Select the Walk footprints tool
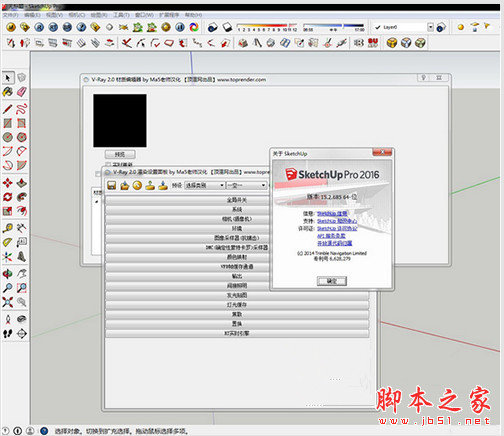Screen dimensions: 504x436 pos(8,333)
